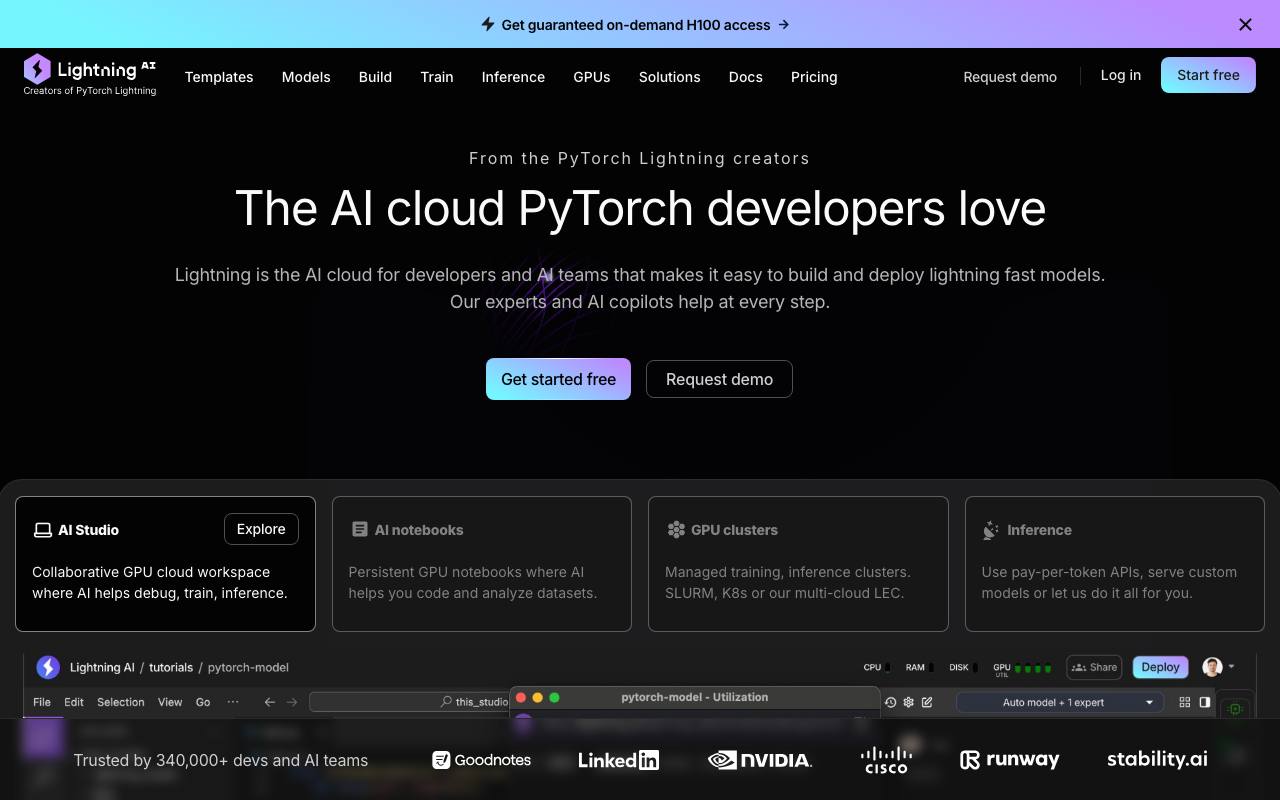Click the Get started free button
Image resolution: width=1280 pixels, height=800 pixels.
(558, 379)
